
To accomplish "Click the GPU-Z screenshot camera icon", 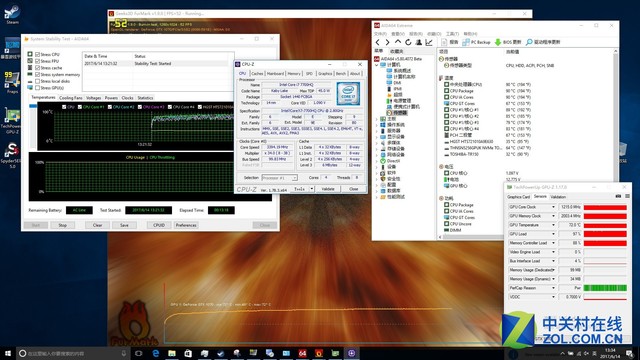I will point(618,196).
